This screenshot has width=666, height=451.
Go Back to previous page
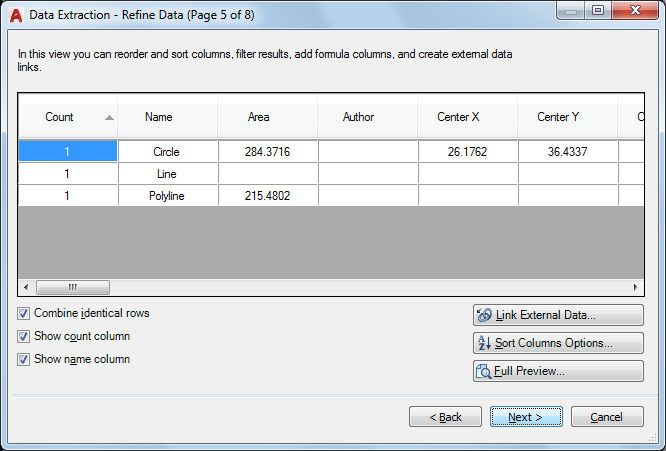[x=445, y=417]
